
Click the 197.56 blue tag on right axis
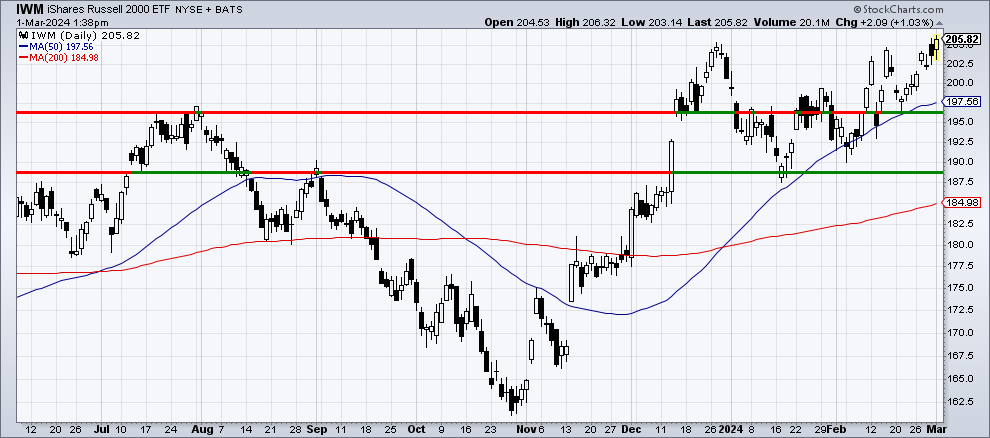tap(959, 101)
